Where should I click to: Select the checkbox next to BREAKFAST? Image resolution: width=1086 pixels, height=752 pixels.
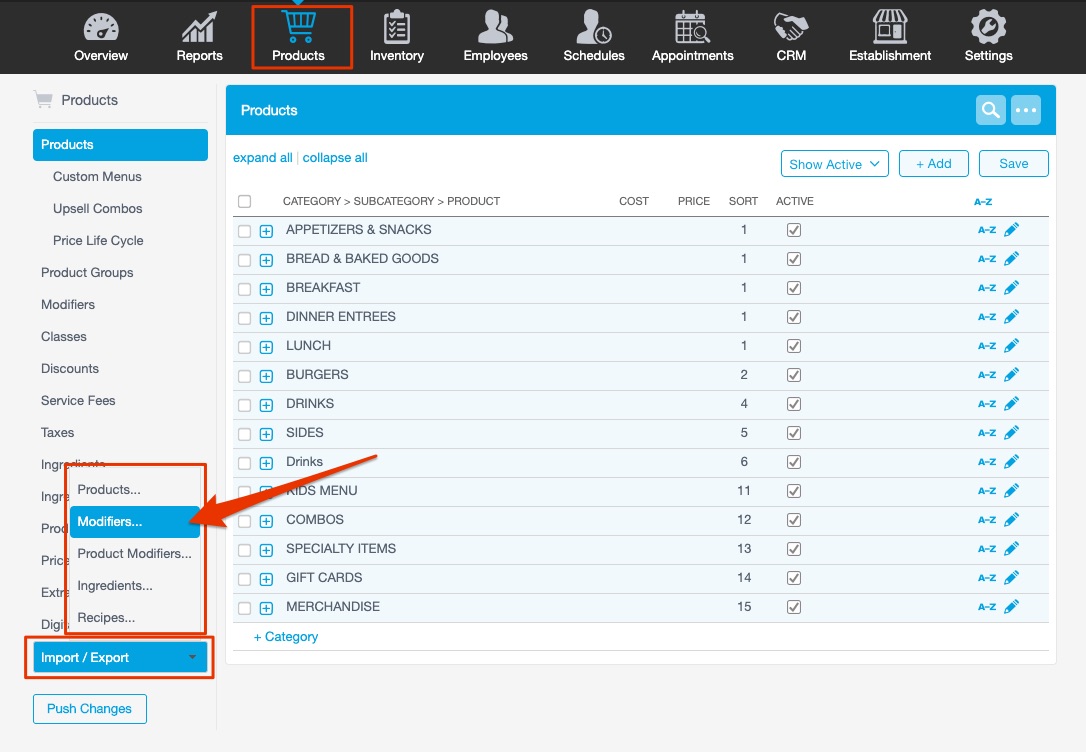tap(244, 288)
